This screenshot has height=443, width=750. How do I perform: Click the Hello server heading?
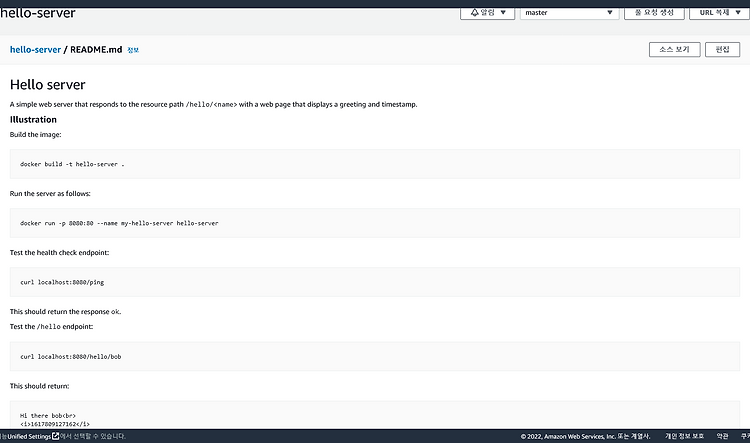pyautogui.click(x=47, y=85)
